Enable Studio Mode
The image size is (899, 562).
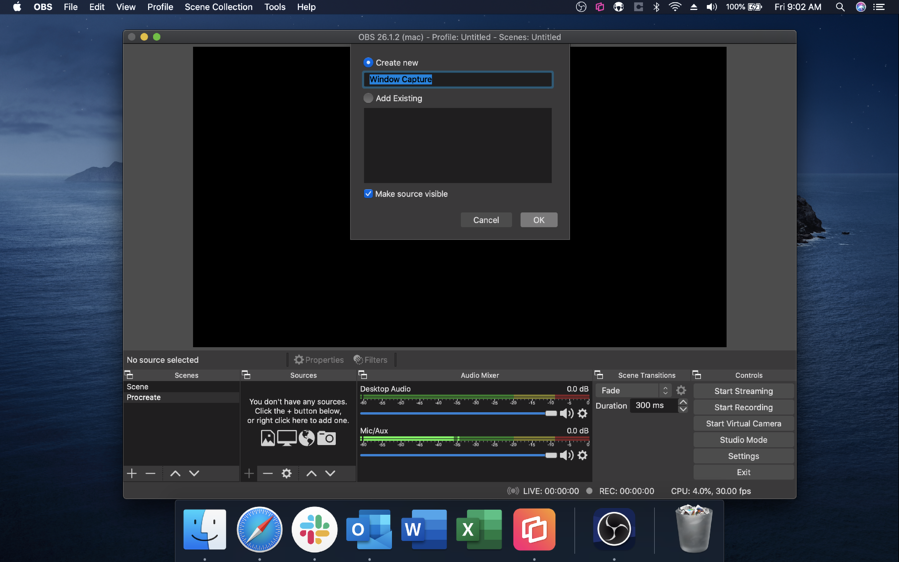(744, 440)
